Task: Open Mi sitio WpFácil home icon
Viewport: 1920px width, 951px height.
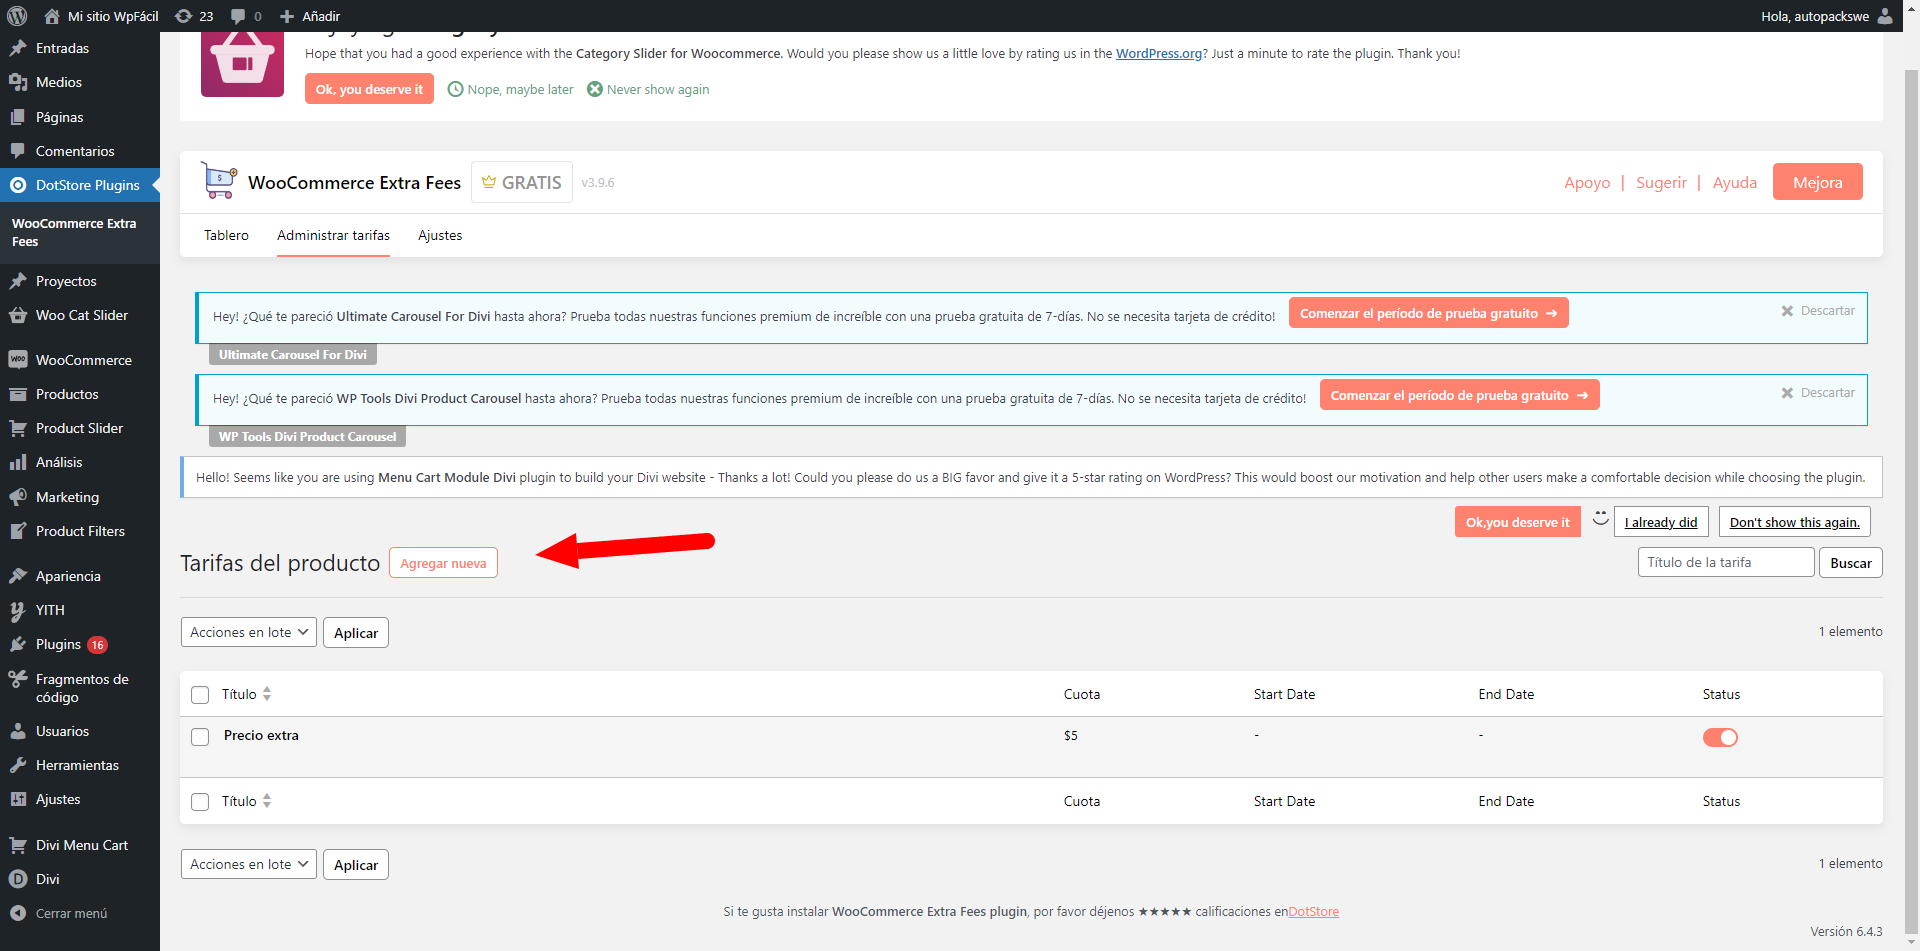Action: (x=52, y=16)
